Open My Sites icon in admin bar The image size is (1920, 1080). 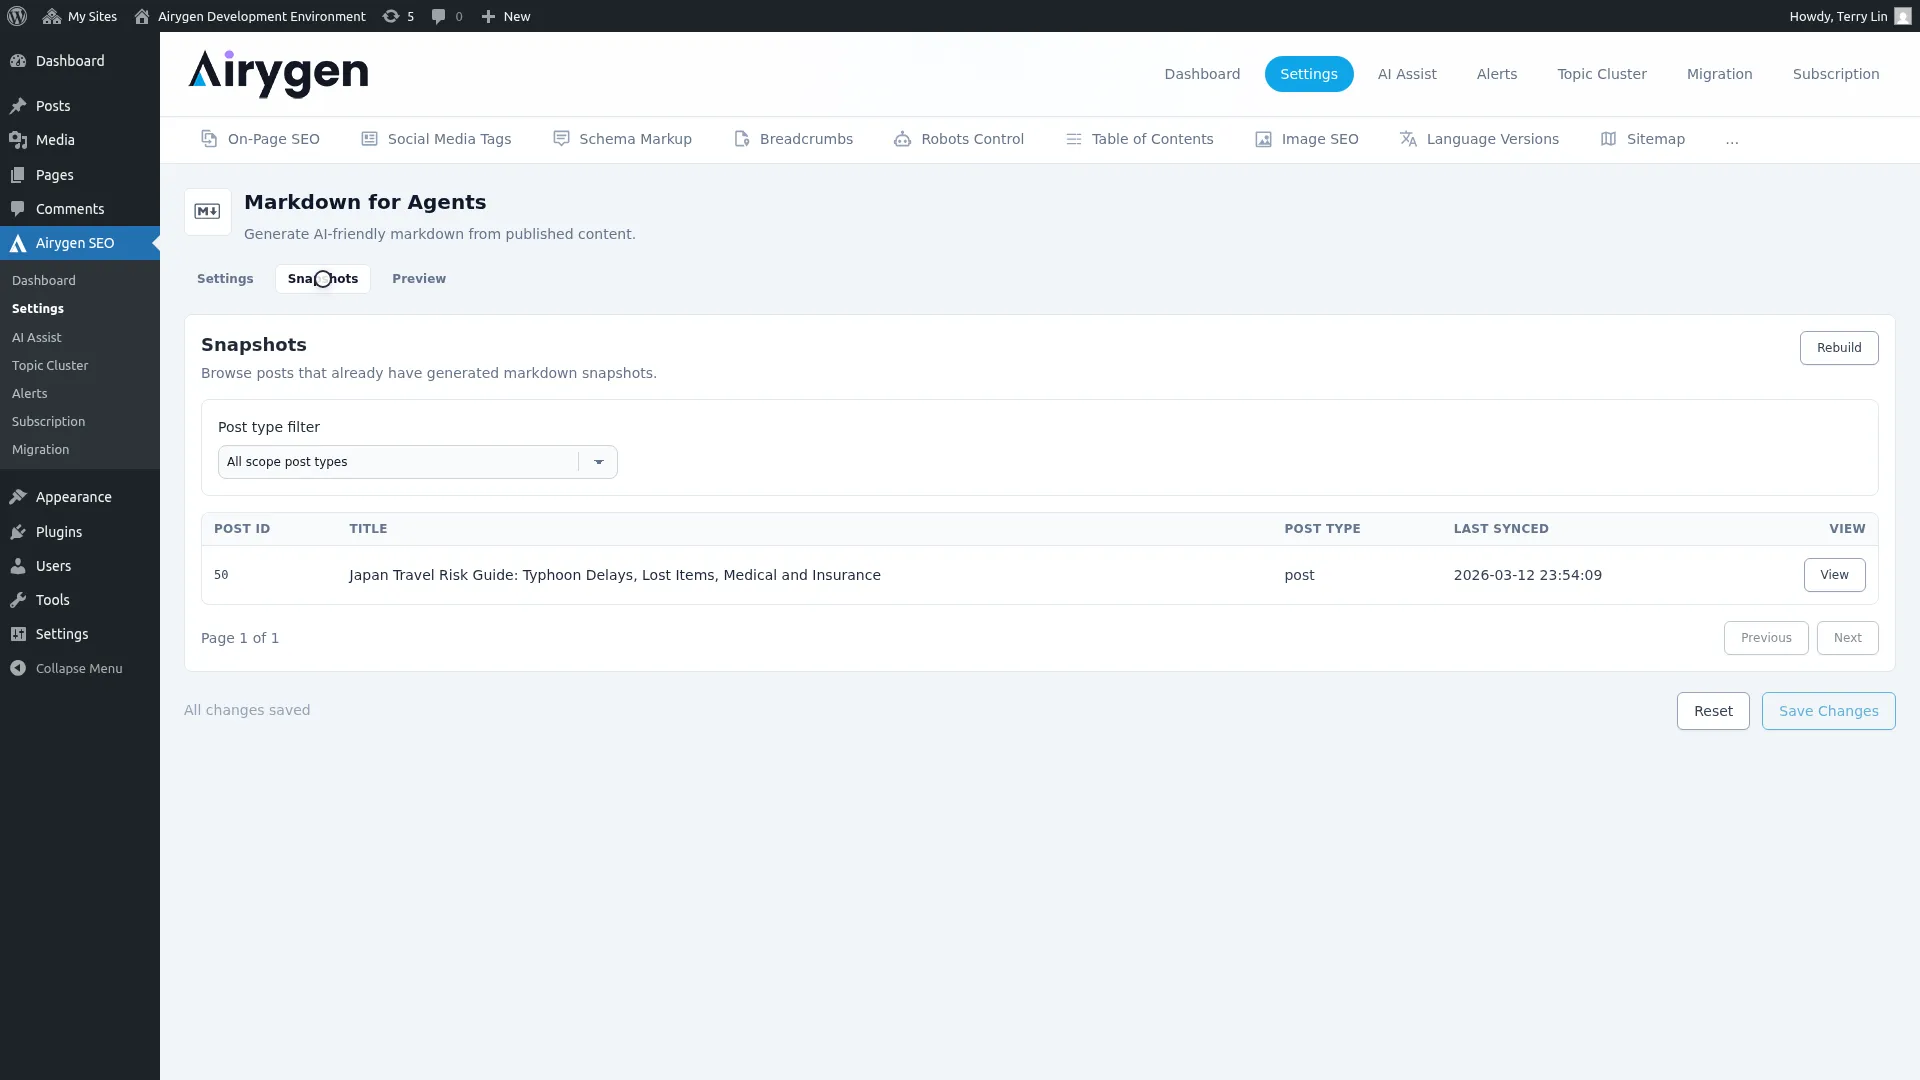coord(52,16)
